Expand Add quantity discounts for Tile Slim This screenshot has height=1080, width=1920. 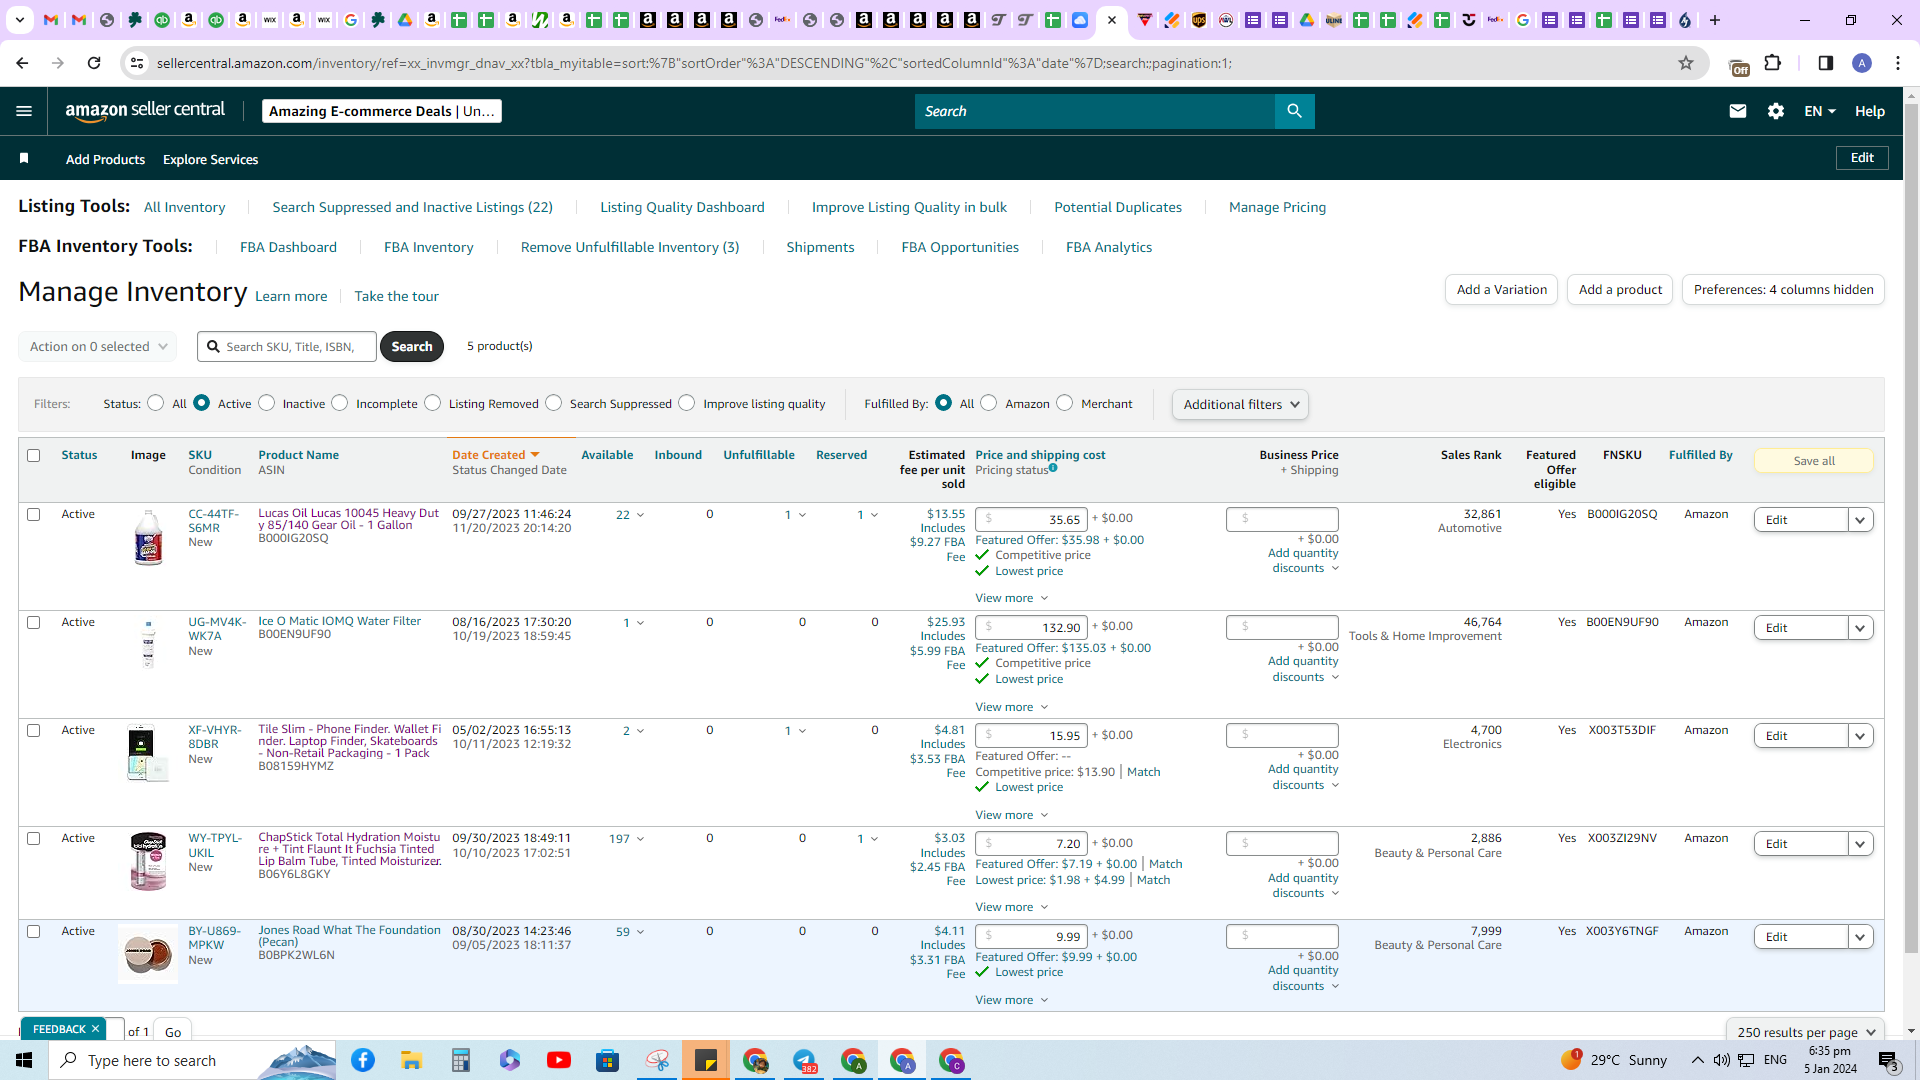click(1303, 777)
